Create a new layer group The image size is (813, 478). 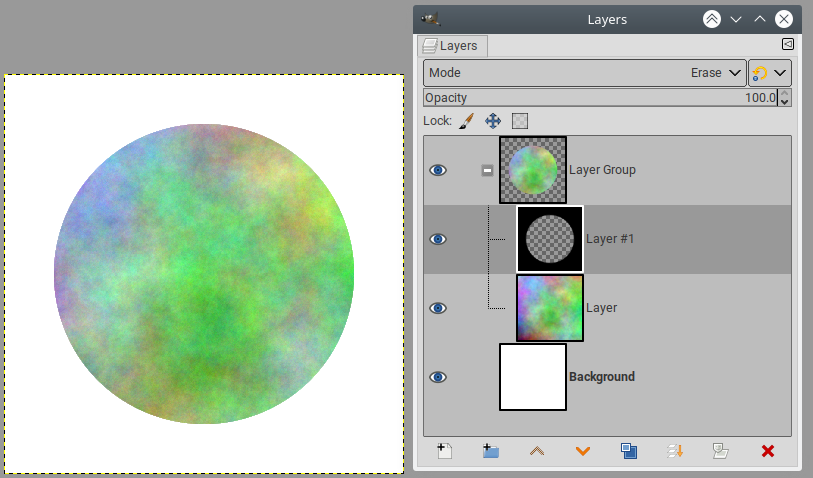(x=490, y=451)
